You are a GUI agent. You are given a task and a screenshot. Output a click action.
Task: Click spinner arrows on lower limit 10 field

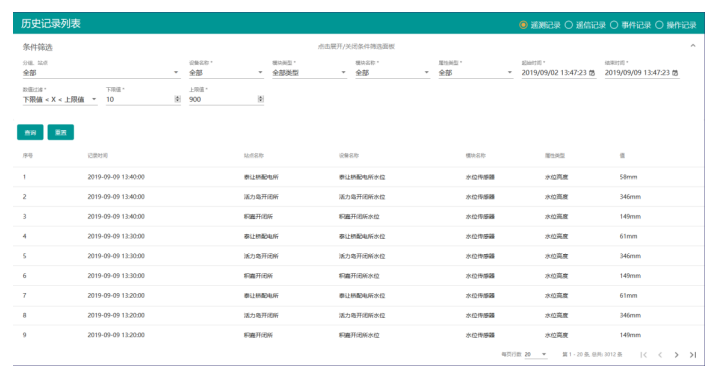pos(177,99)
